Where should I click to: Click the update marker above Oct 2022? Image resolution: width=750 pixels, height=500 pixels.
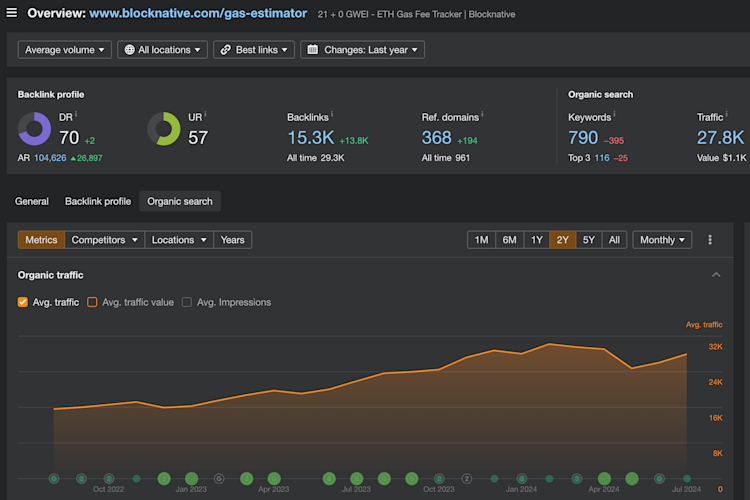coord(109,478)
